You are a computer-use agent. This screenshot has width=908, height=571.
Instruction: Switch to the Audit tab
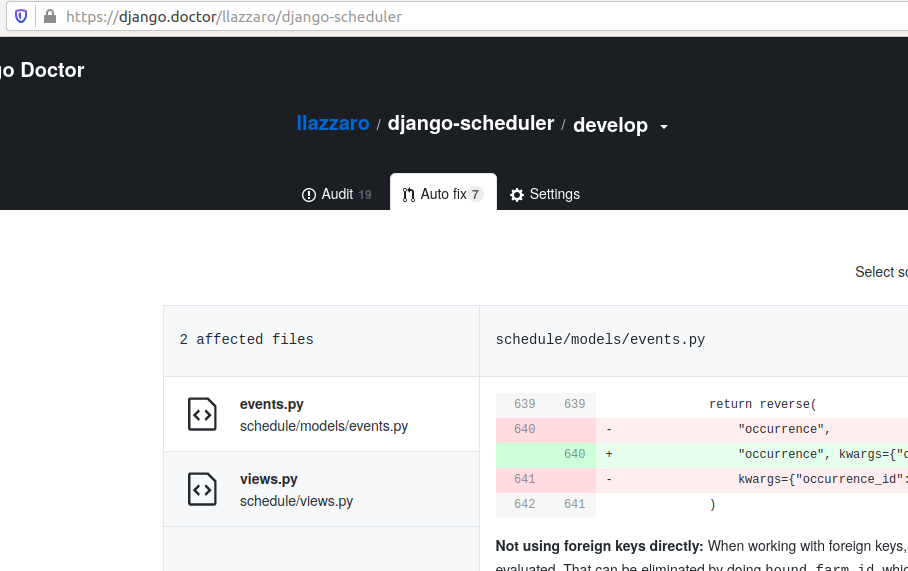click(336, 194)
